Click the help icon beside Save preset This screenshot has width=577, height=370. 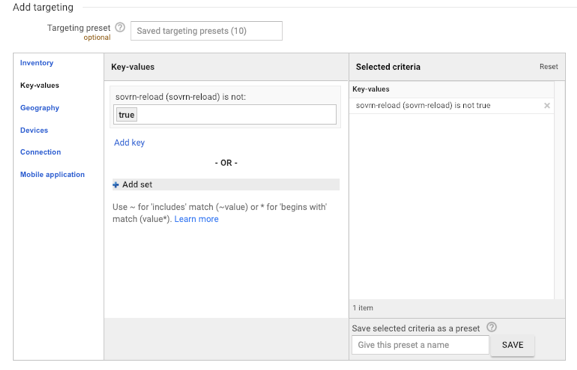point(492,327)
